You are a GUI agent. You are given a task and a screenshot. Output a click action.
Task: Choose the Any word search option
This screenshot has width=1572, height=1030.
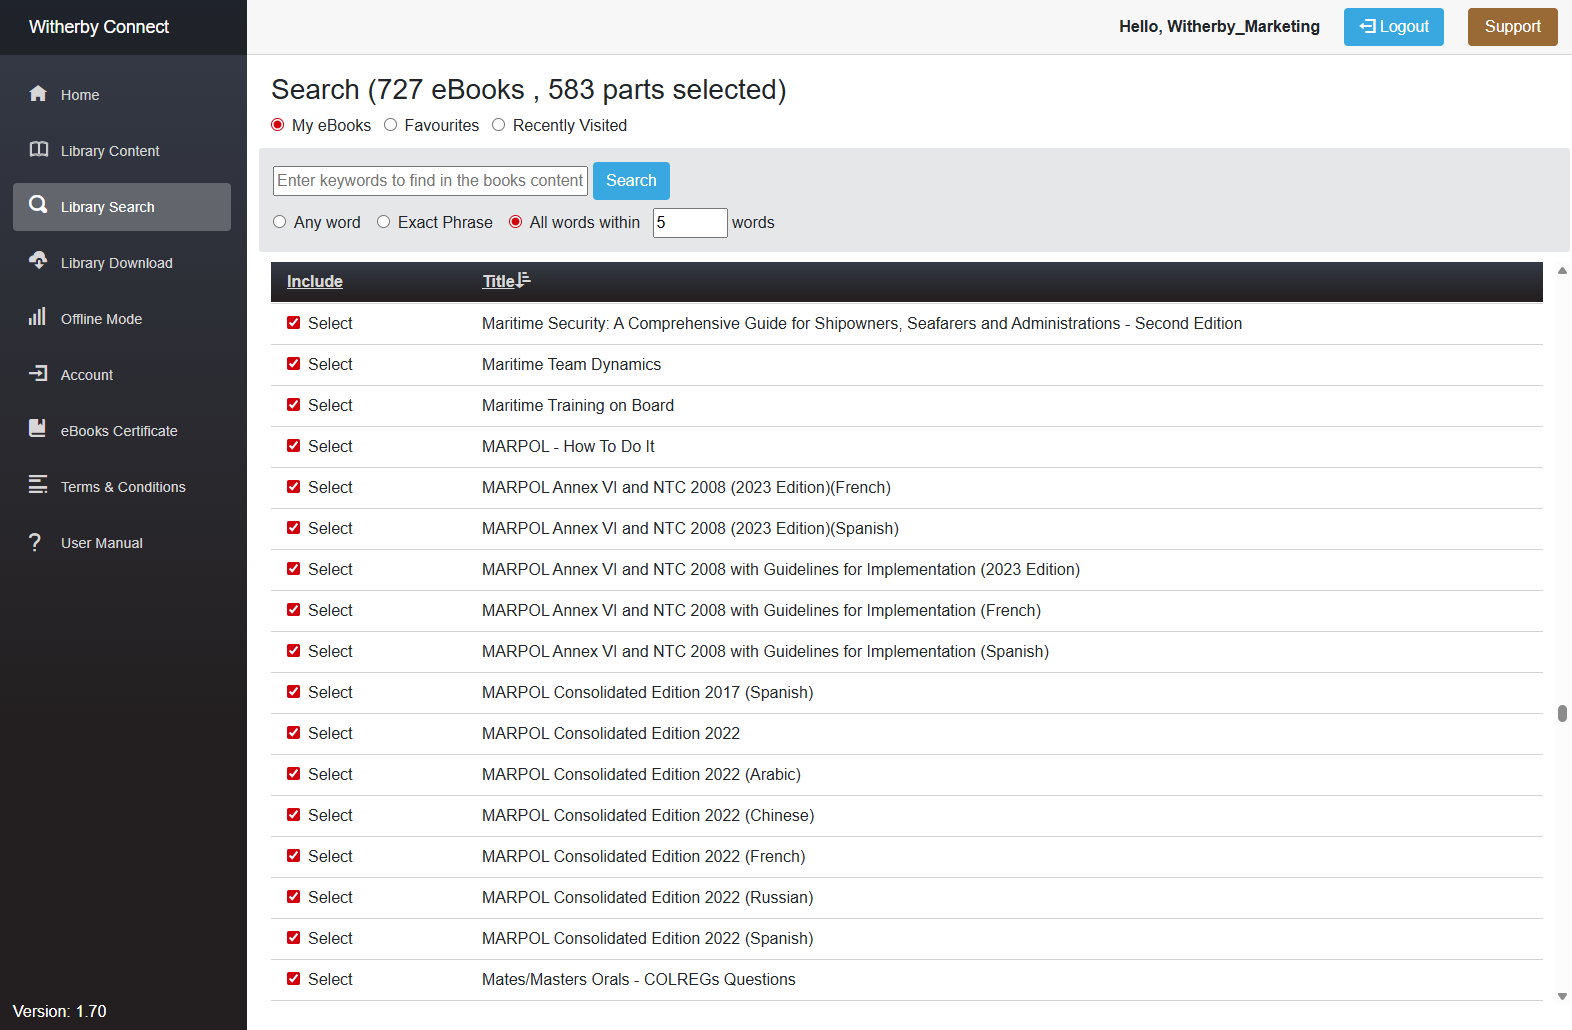[x=280, y=222]
